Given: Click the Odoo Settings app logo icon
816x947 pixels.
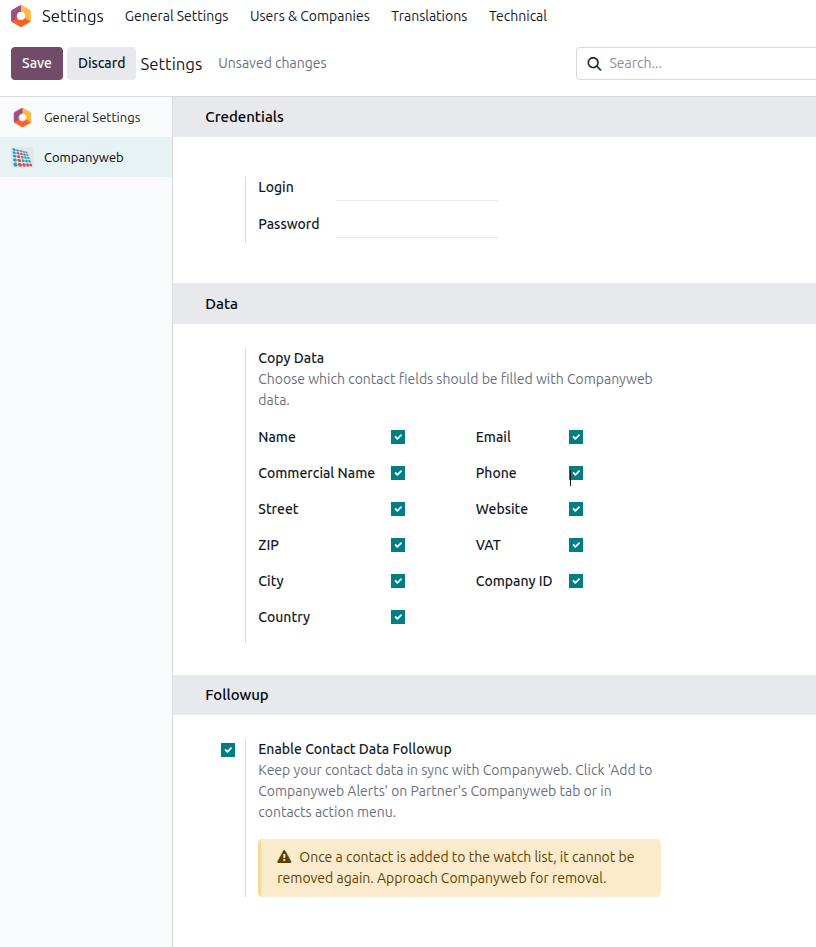Looking at the screenshot, I should coord(21,16).
